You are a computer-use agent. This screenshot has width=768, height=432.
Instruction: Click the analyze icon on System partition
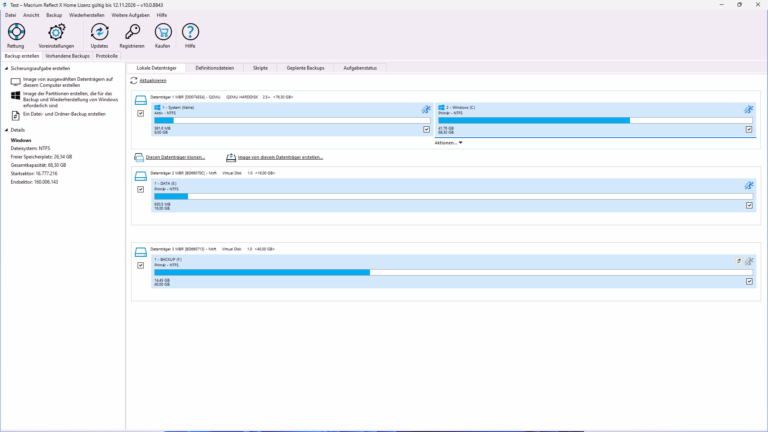click(426, 109)
